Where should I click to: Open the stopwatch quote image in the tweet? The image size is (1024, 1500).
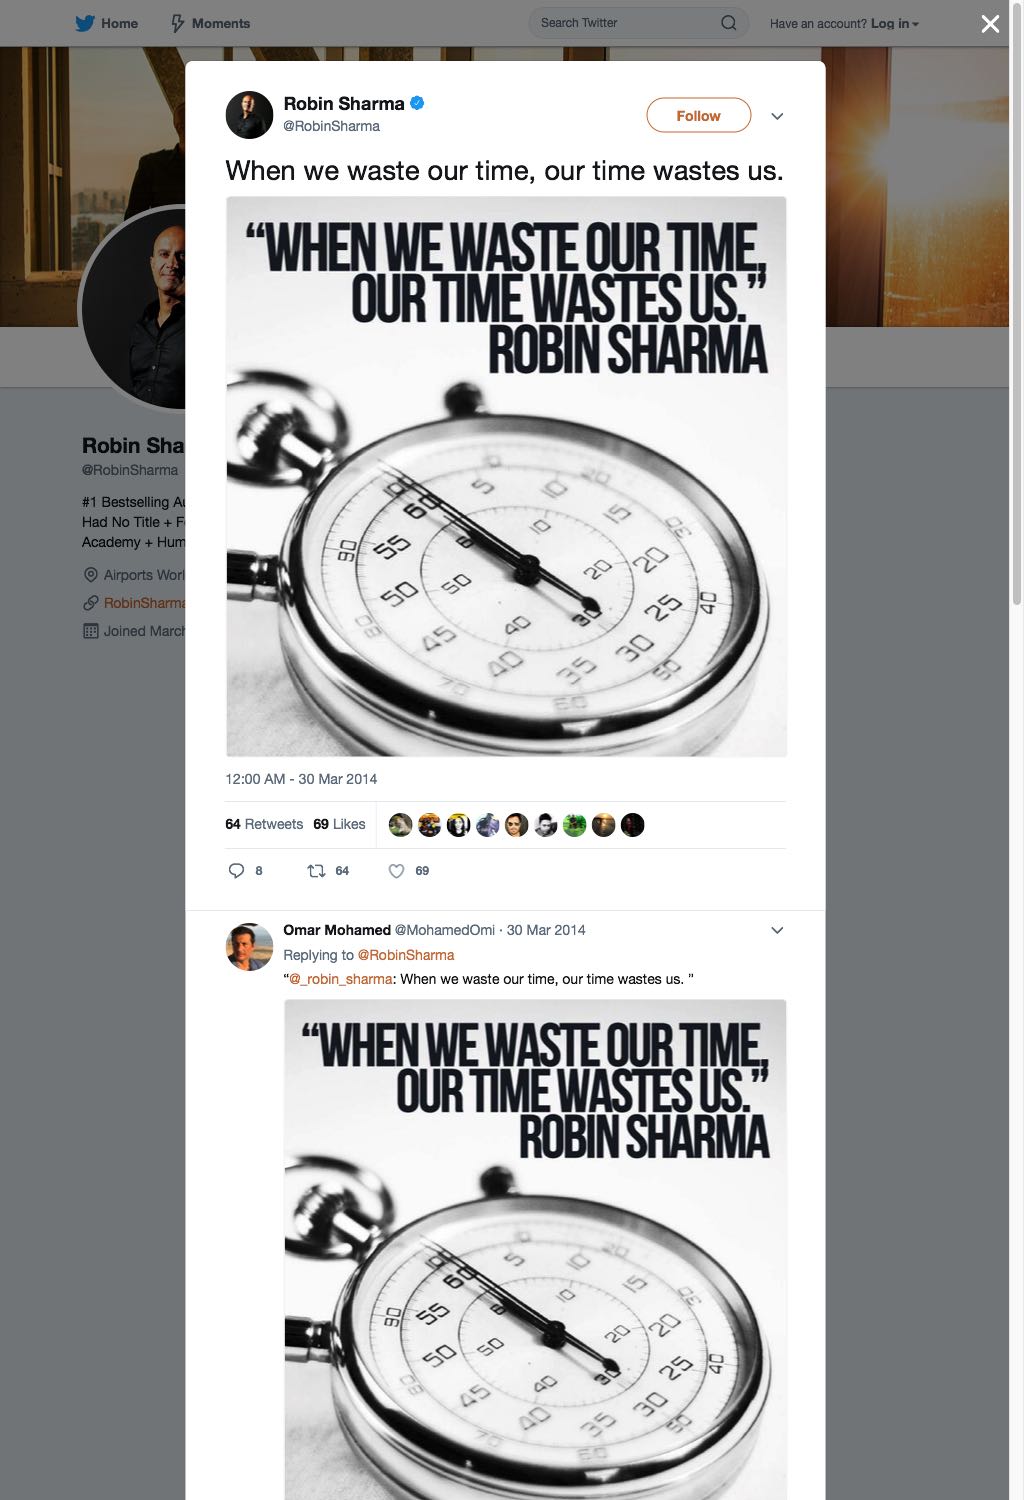point(506,476)
